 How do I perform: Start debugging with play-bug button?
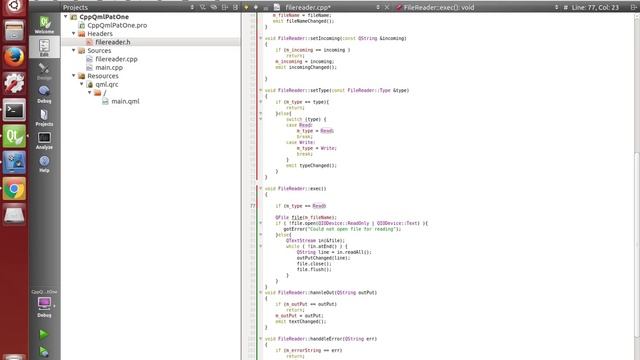[44, 351]
